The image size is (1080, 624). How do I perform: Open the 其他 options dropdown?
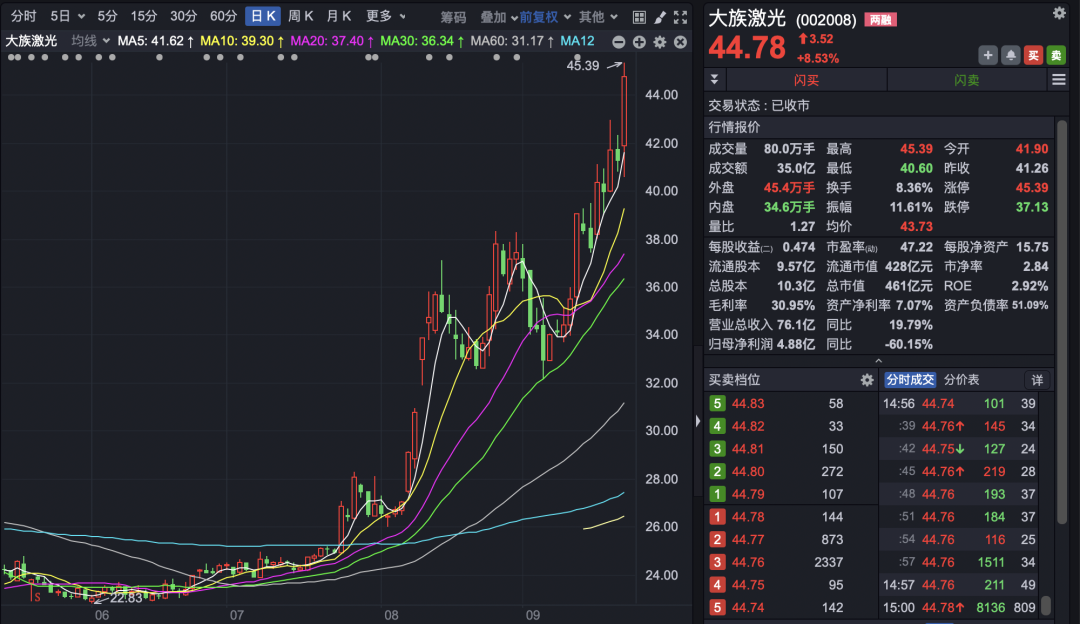pyautogui.click(x=599, y=17)
